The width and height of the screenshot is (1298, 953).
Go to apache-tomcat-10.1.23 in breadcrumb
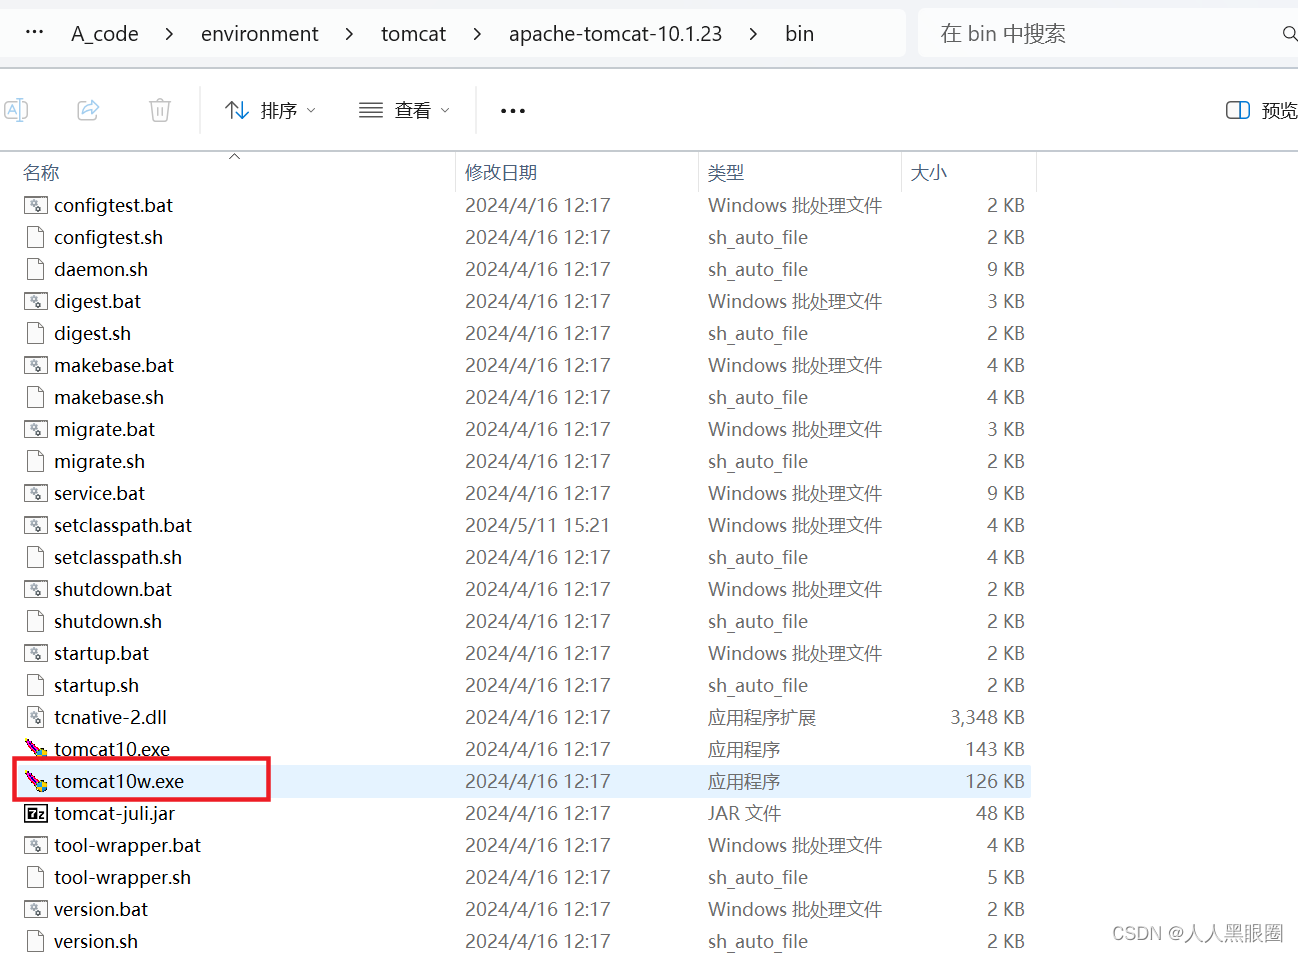615,34
